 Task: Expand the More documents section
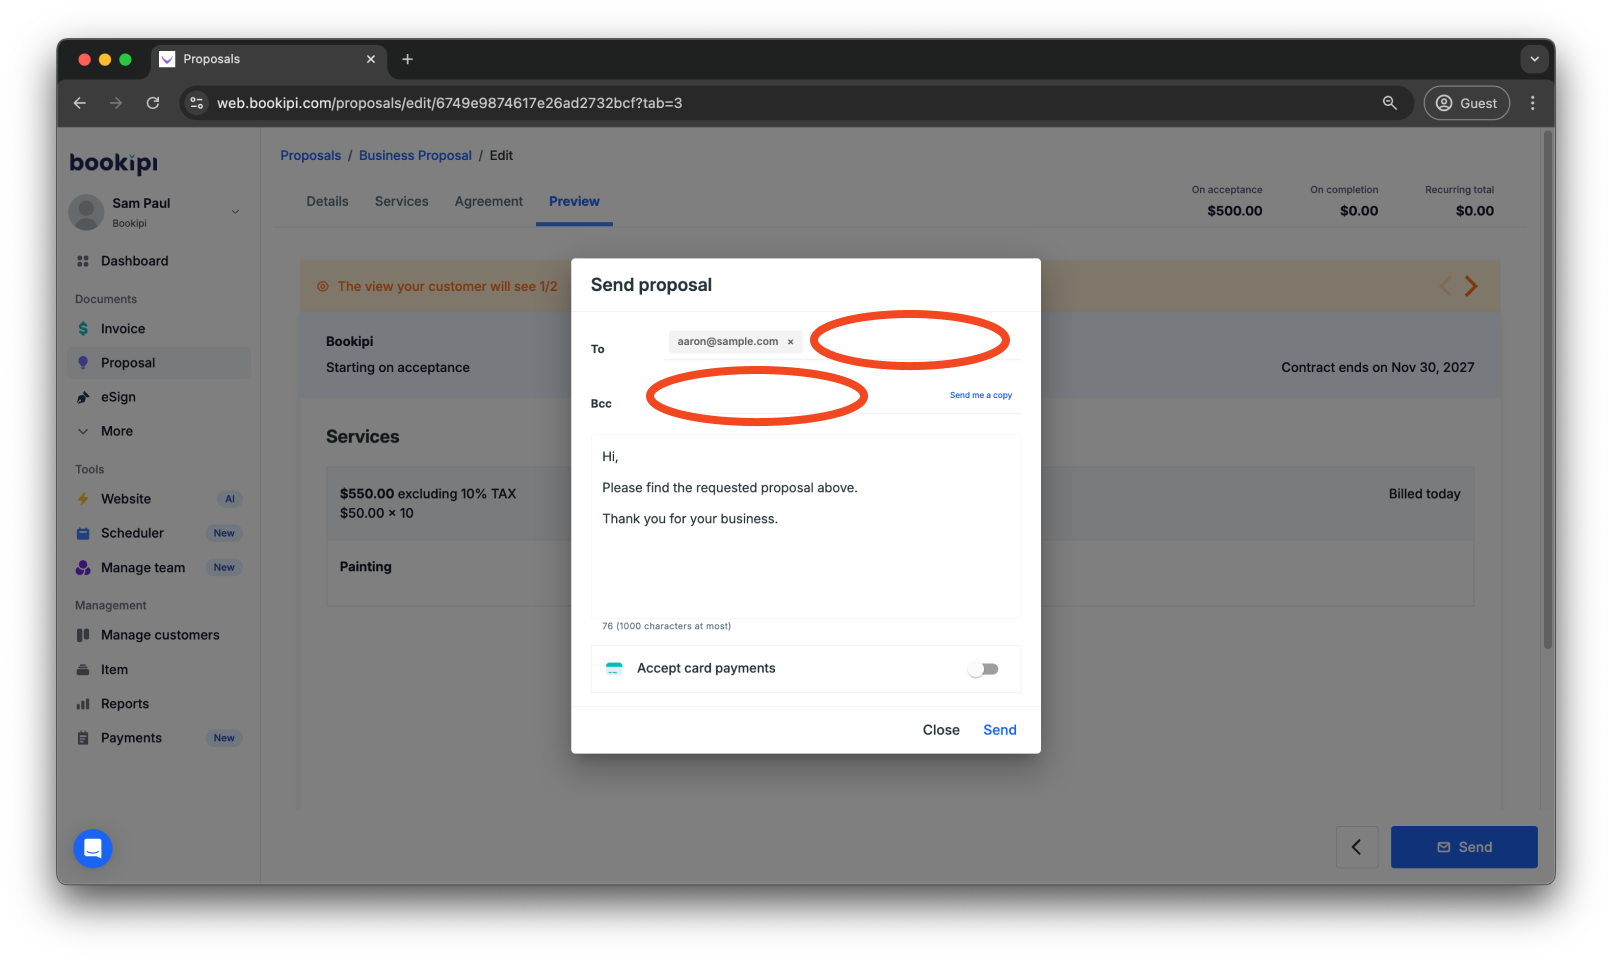tap(116, 430)
